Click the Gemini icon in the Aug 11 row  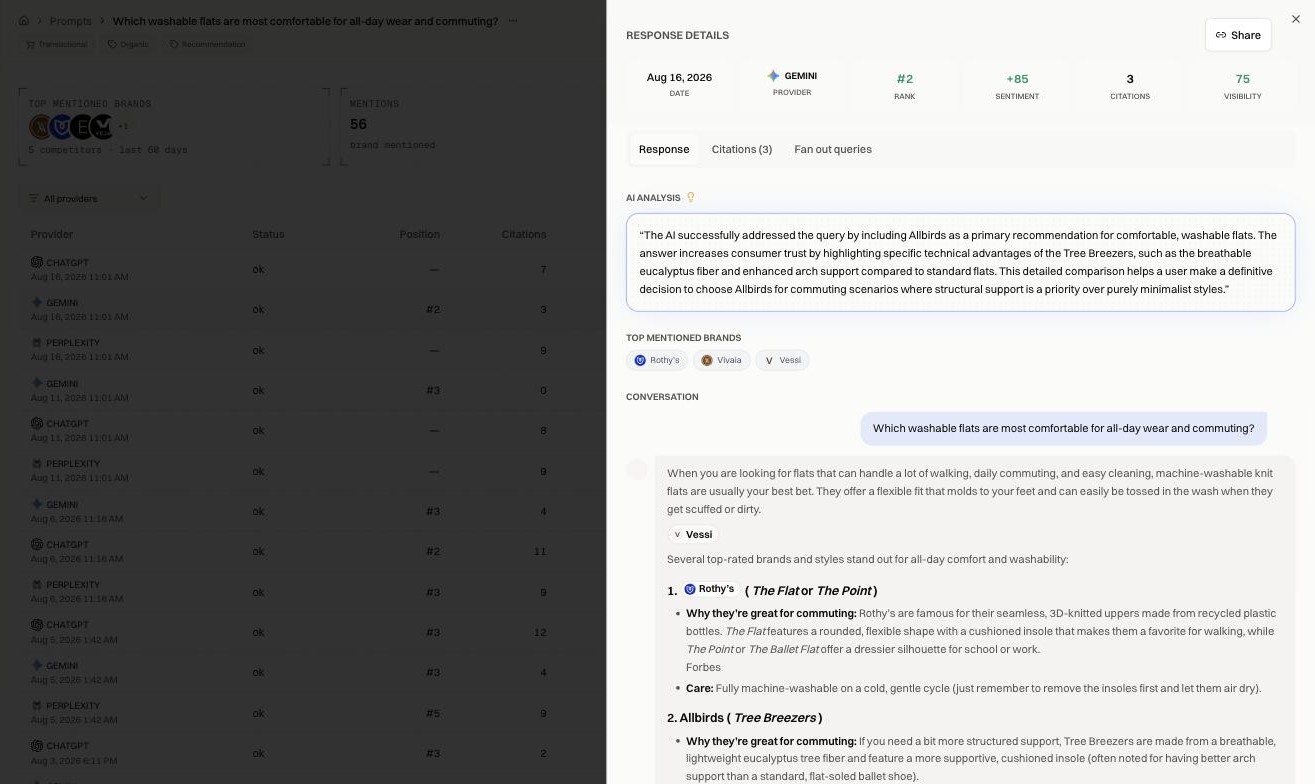pos(36,383)
